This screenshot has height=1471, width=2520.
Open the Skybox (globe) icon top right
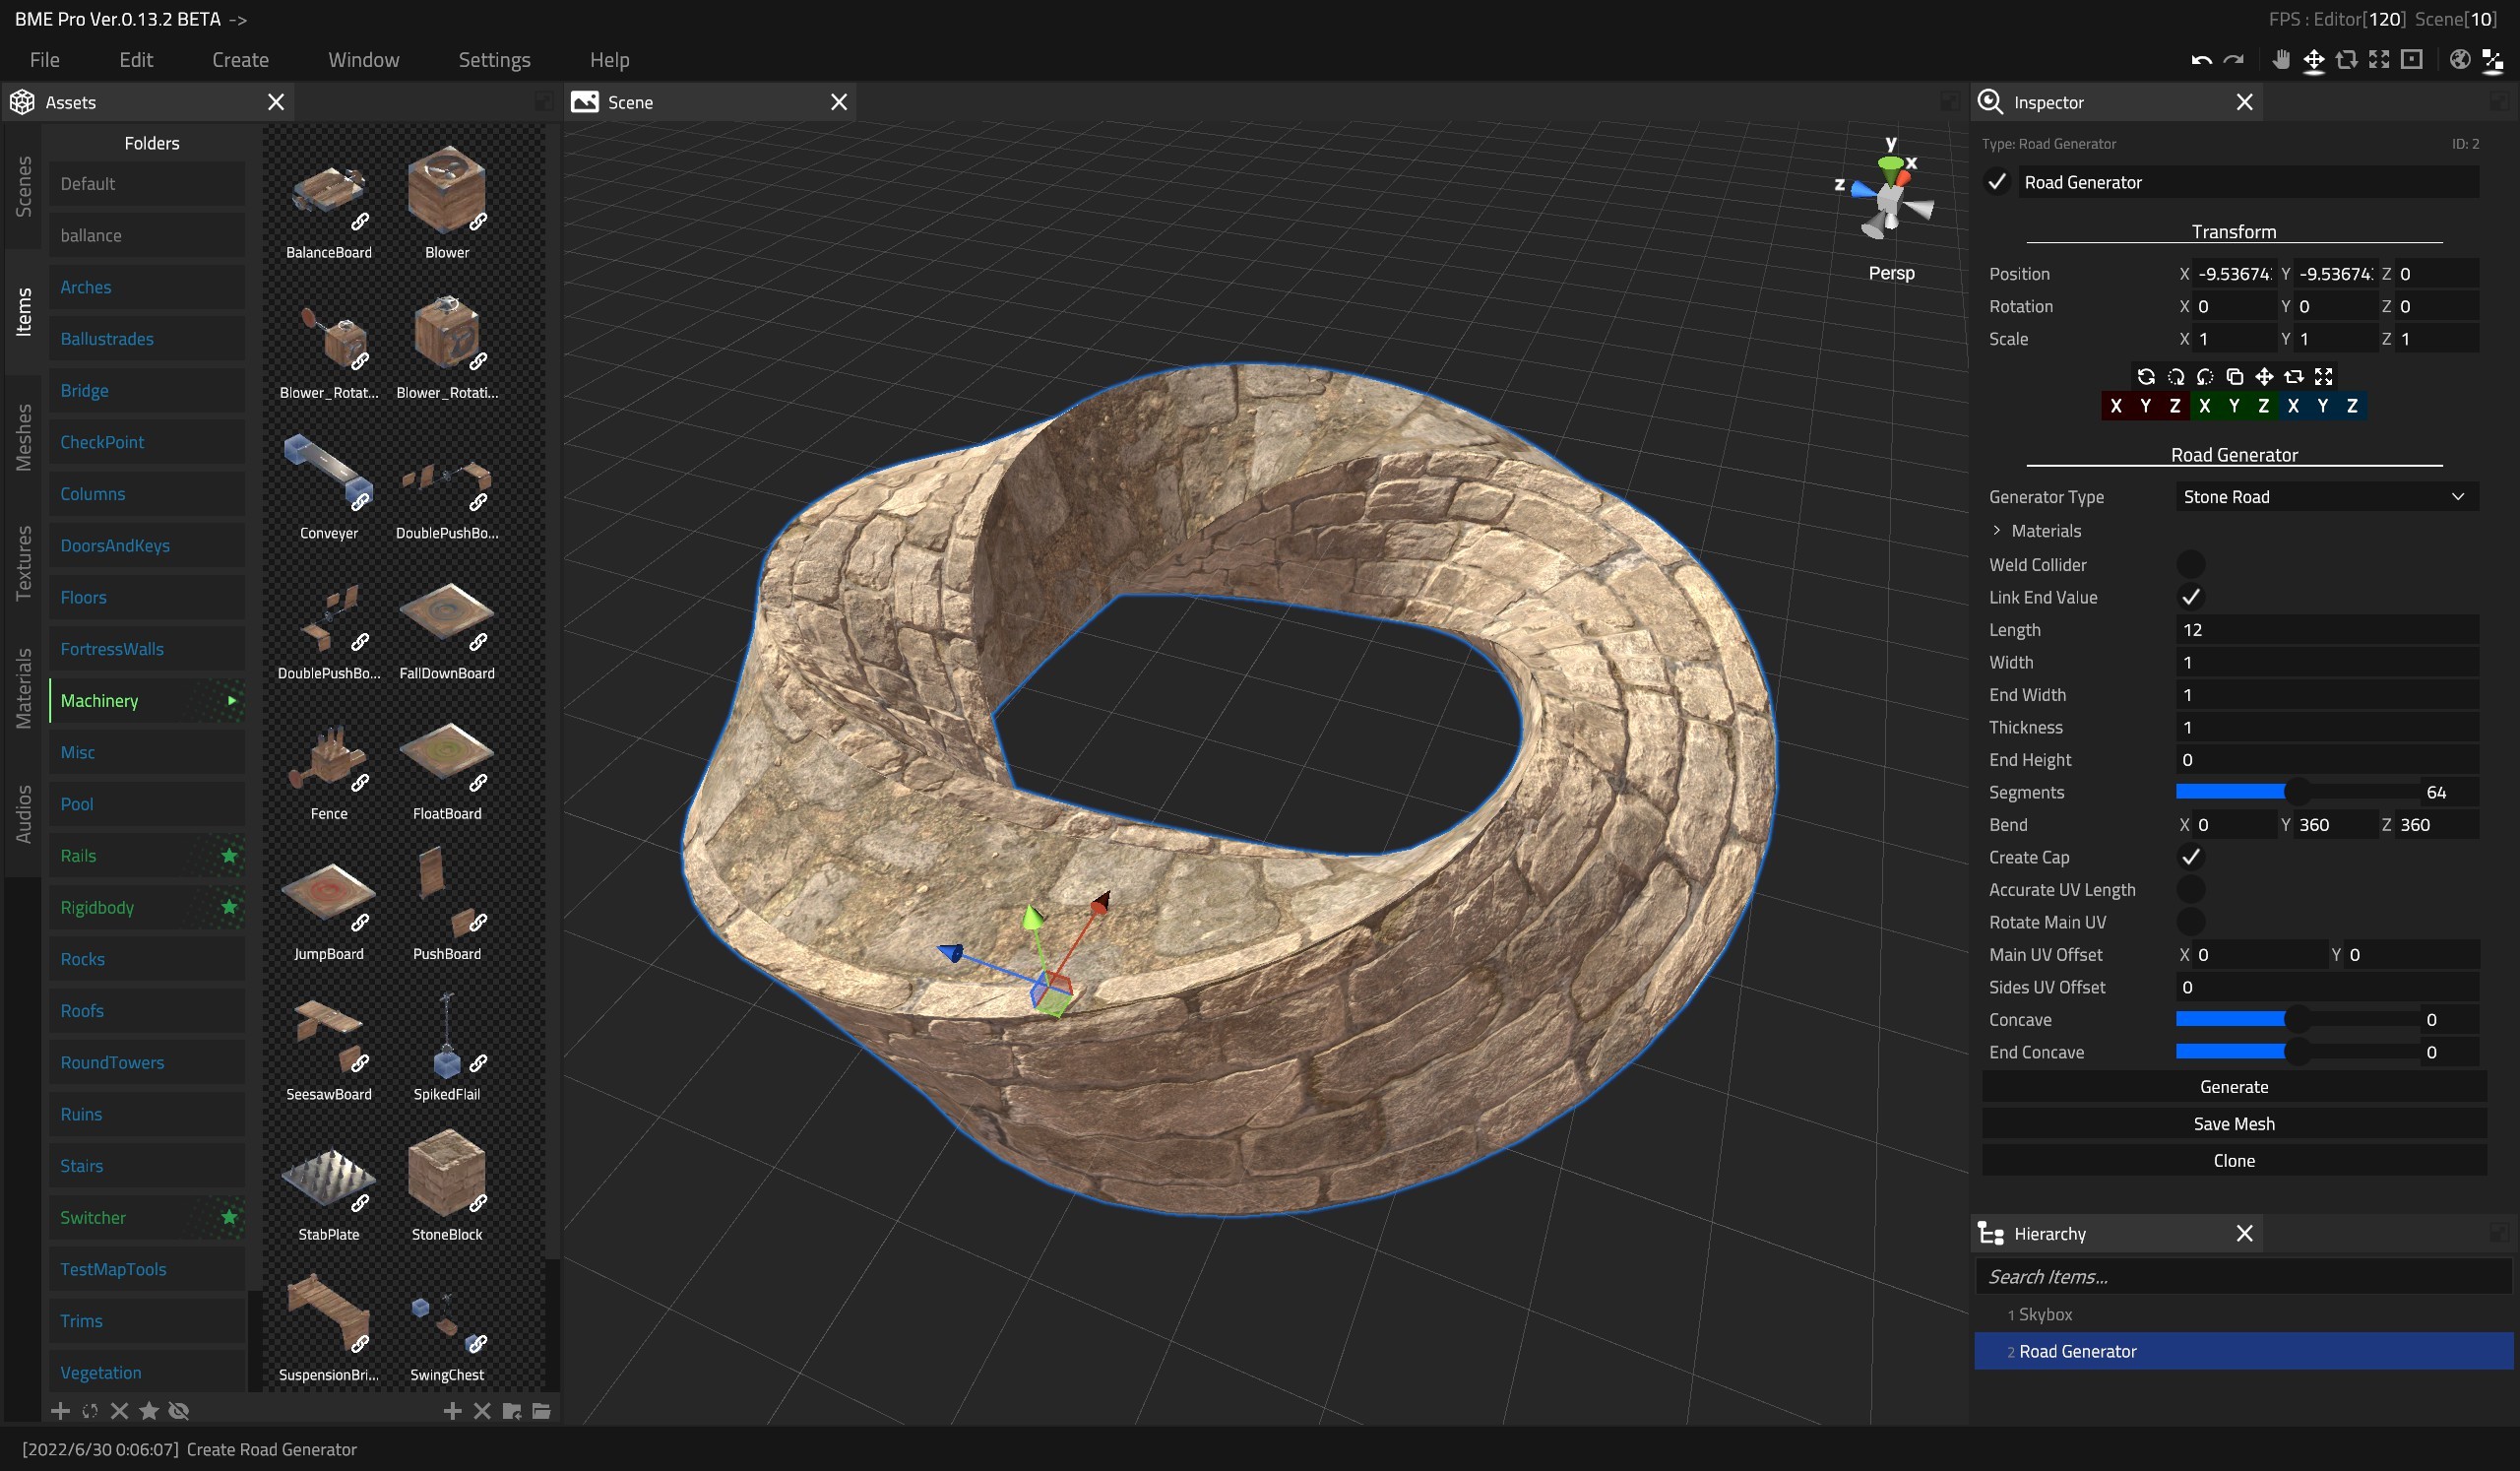click(2459, 60)
